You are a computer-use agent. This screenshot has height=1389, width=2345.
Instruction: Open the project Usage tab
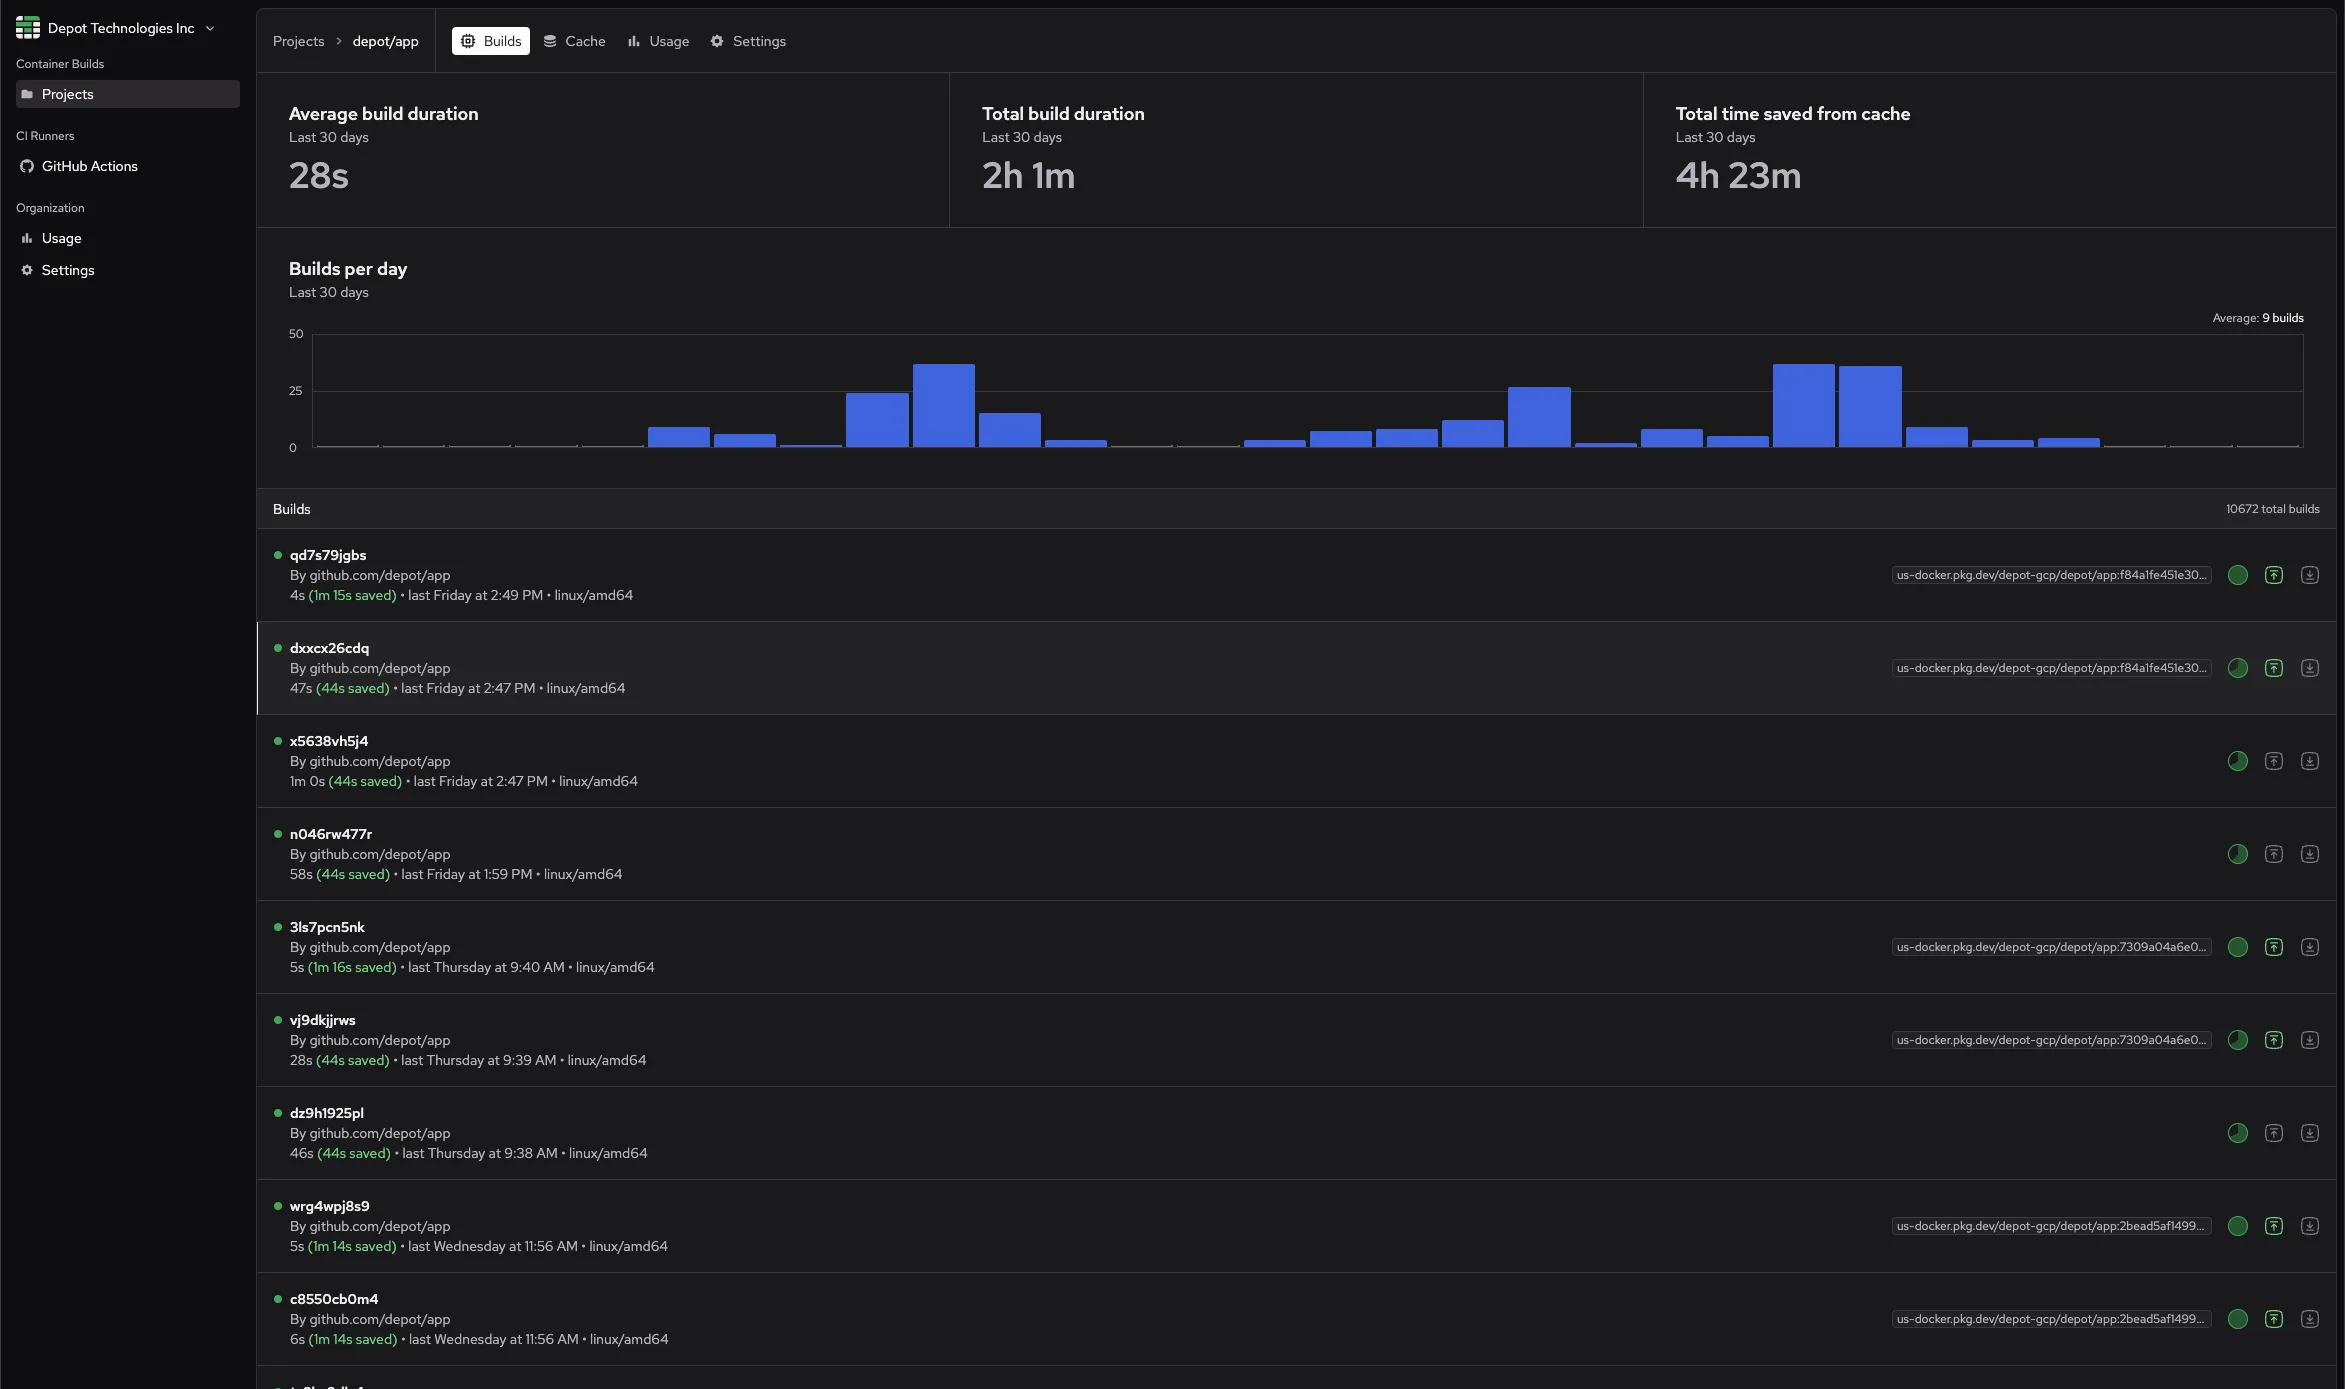[x=659, y=41]
